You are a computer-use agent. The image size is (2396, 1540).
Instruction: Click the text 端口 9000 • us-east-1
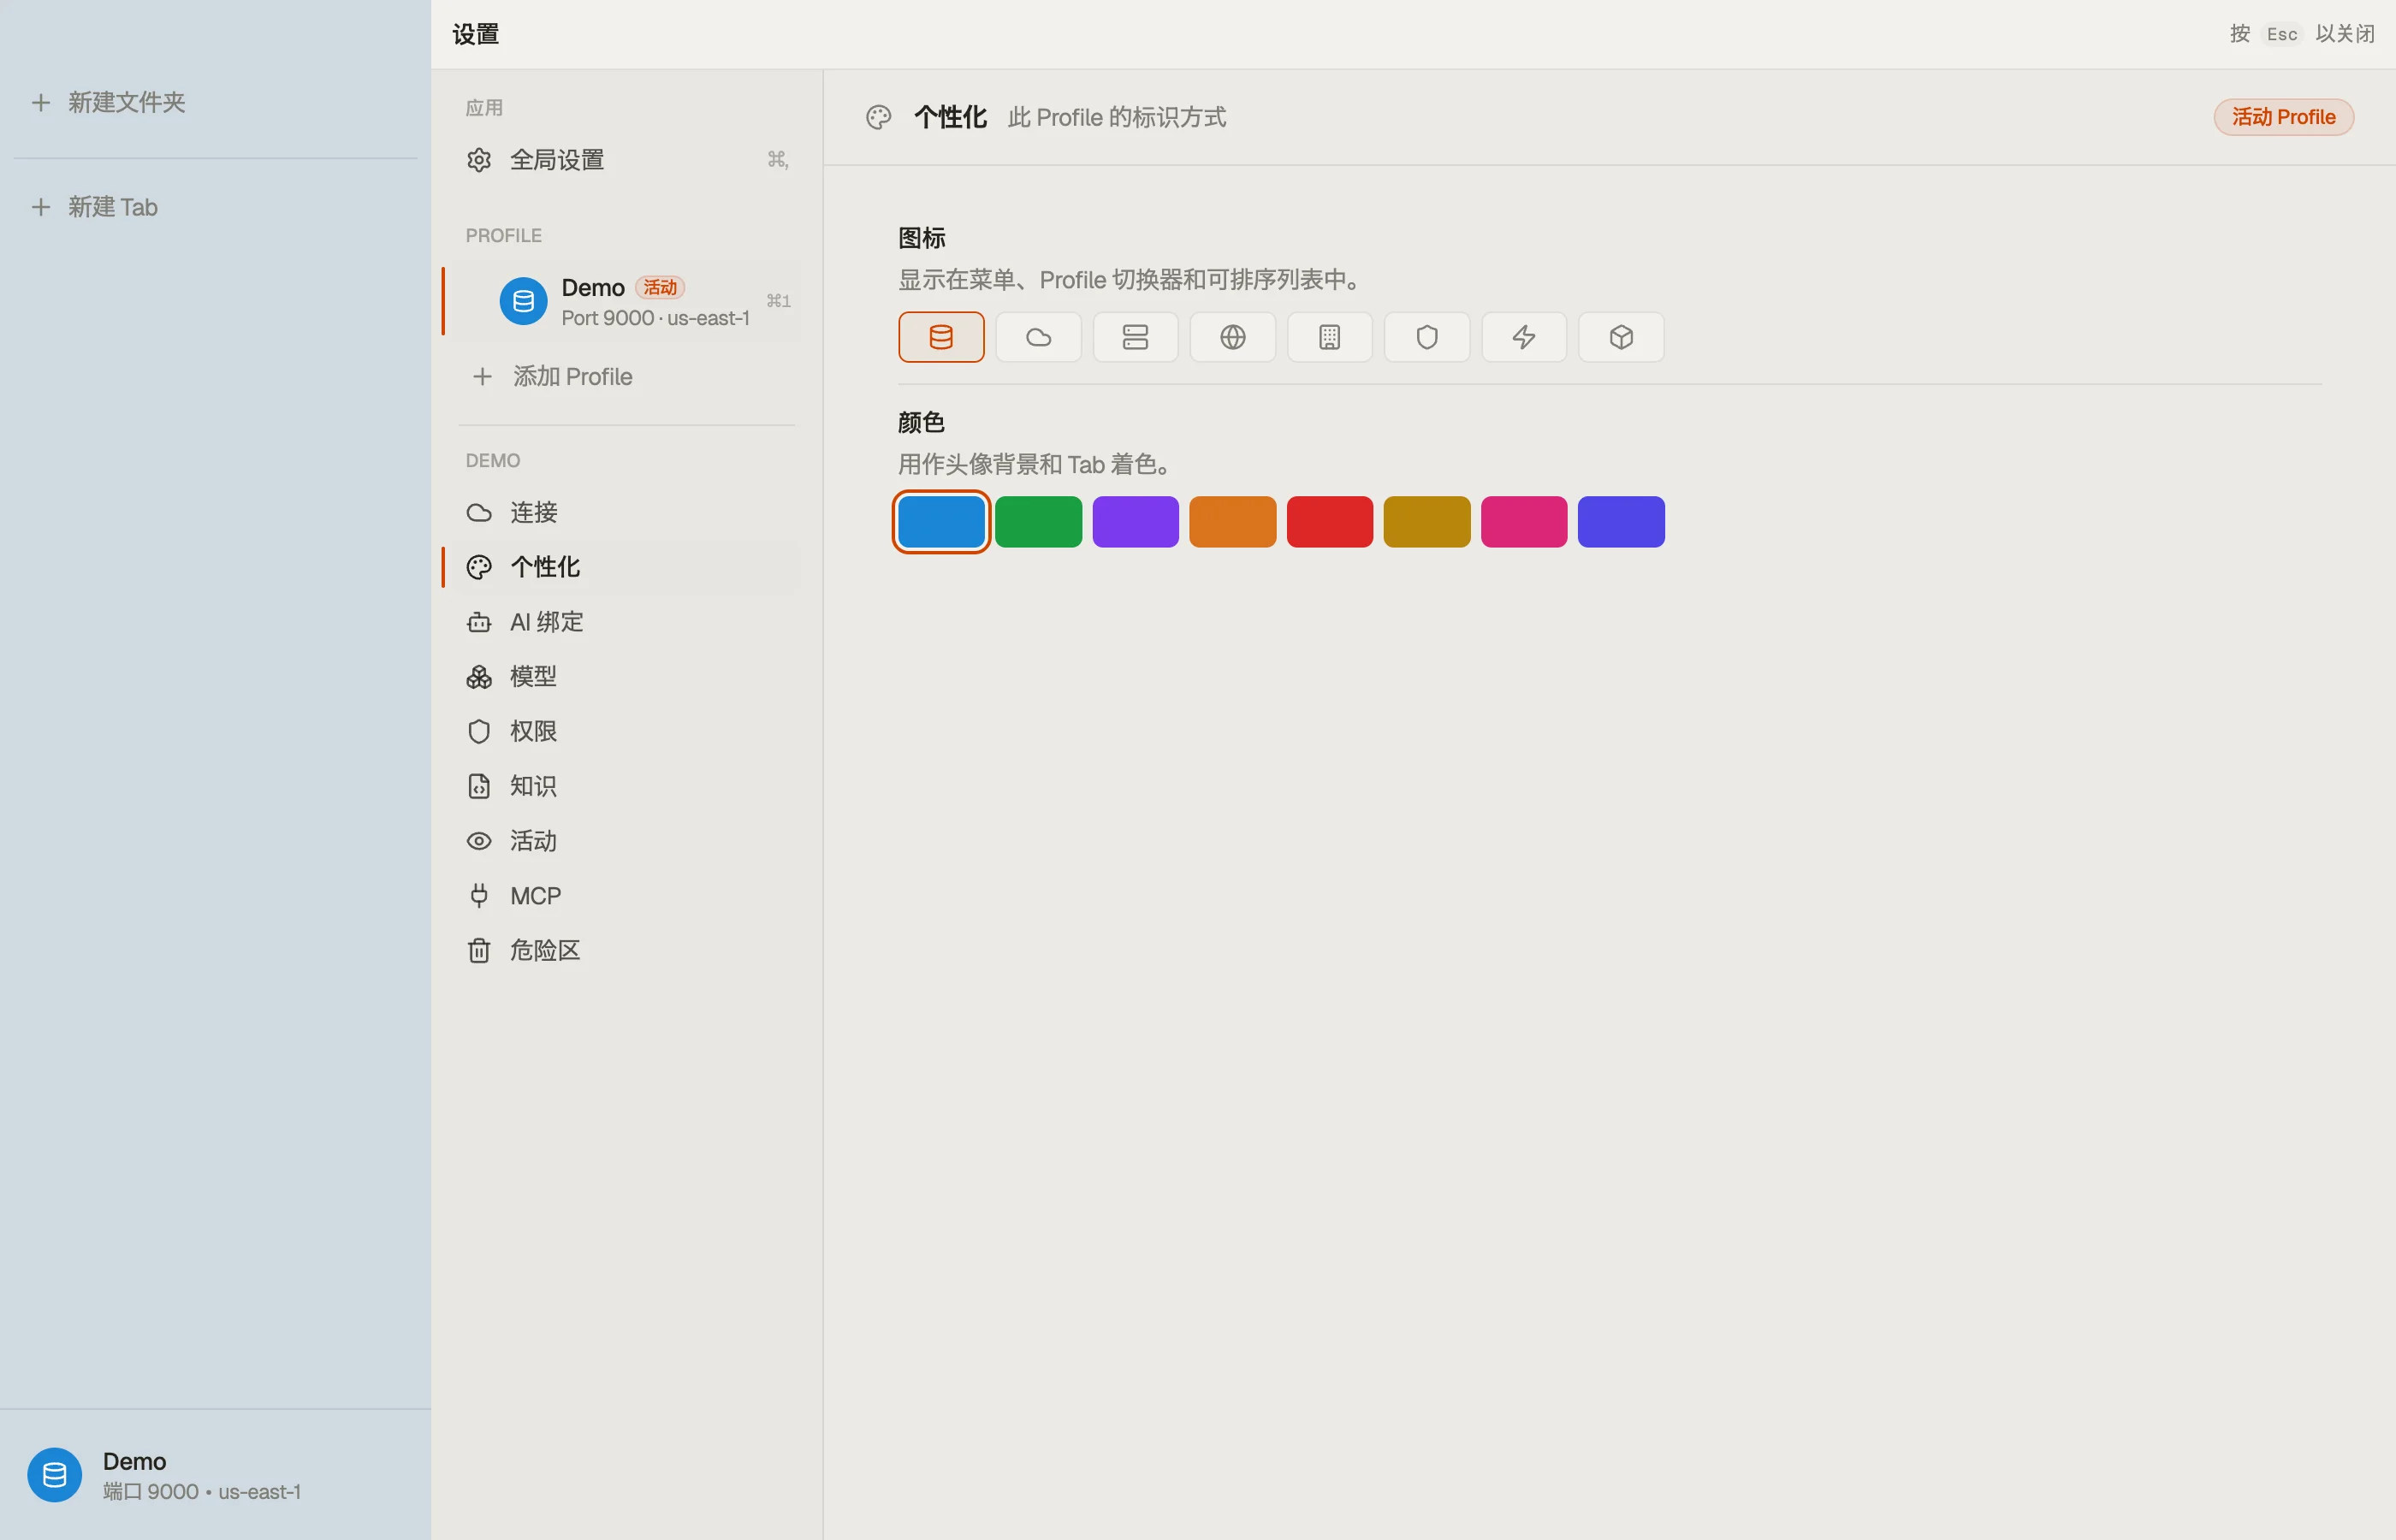(x=201, y=1492)
